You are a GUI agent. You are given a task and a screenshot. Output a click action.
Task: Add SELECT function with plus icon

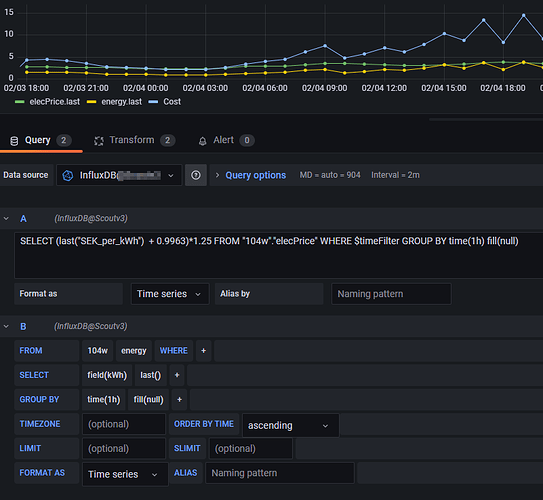(x=177, y=375)
